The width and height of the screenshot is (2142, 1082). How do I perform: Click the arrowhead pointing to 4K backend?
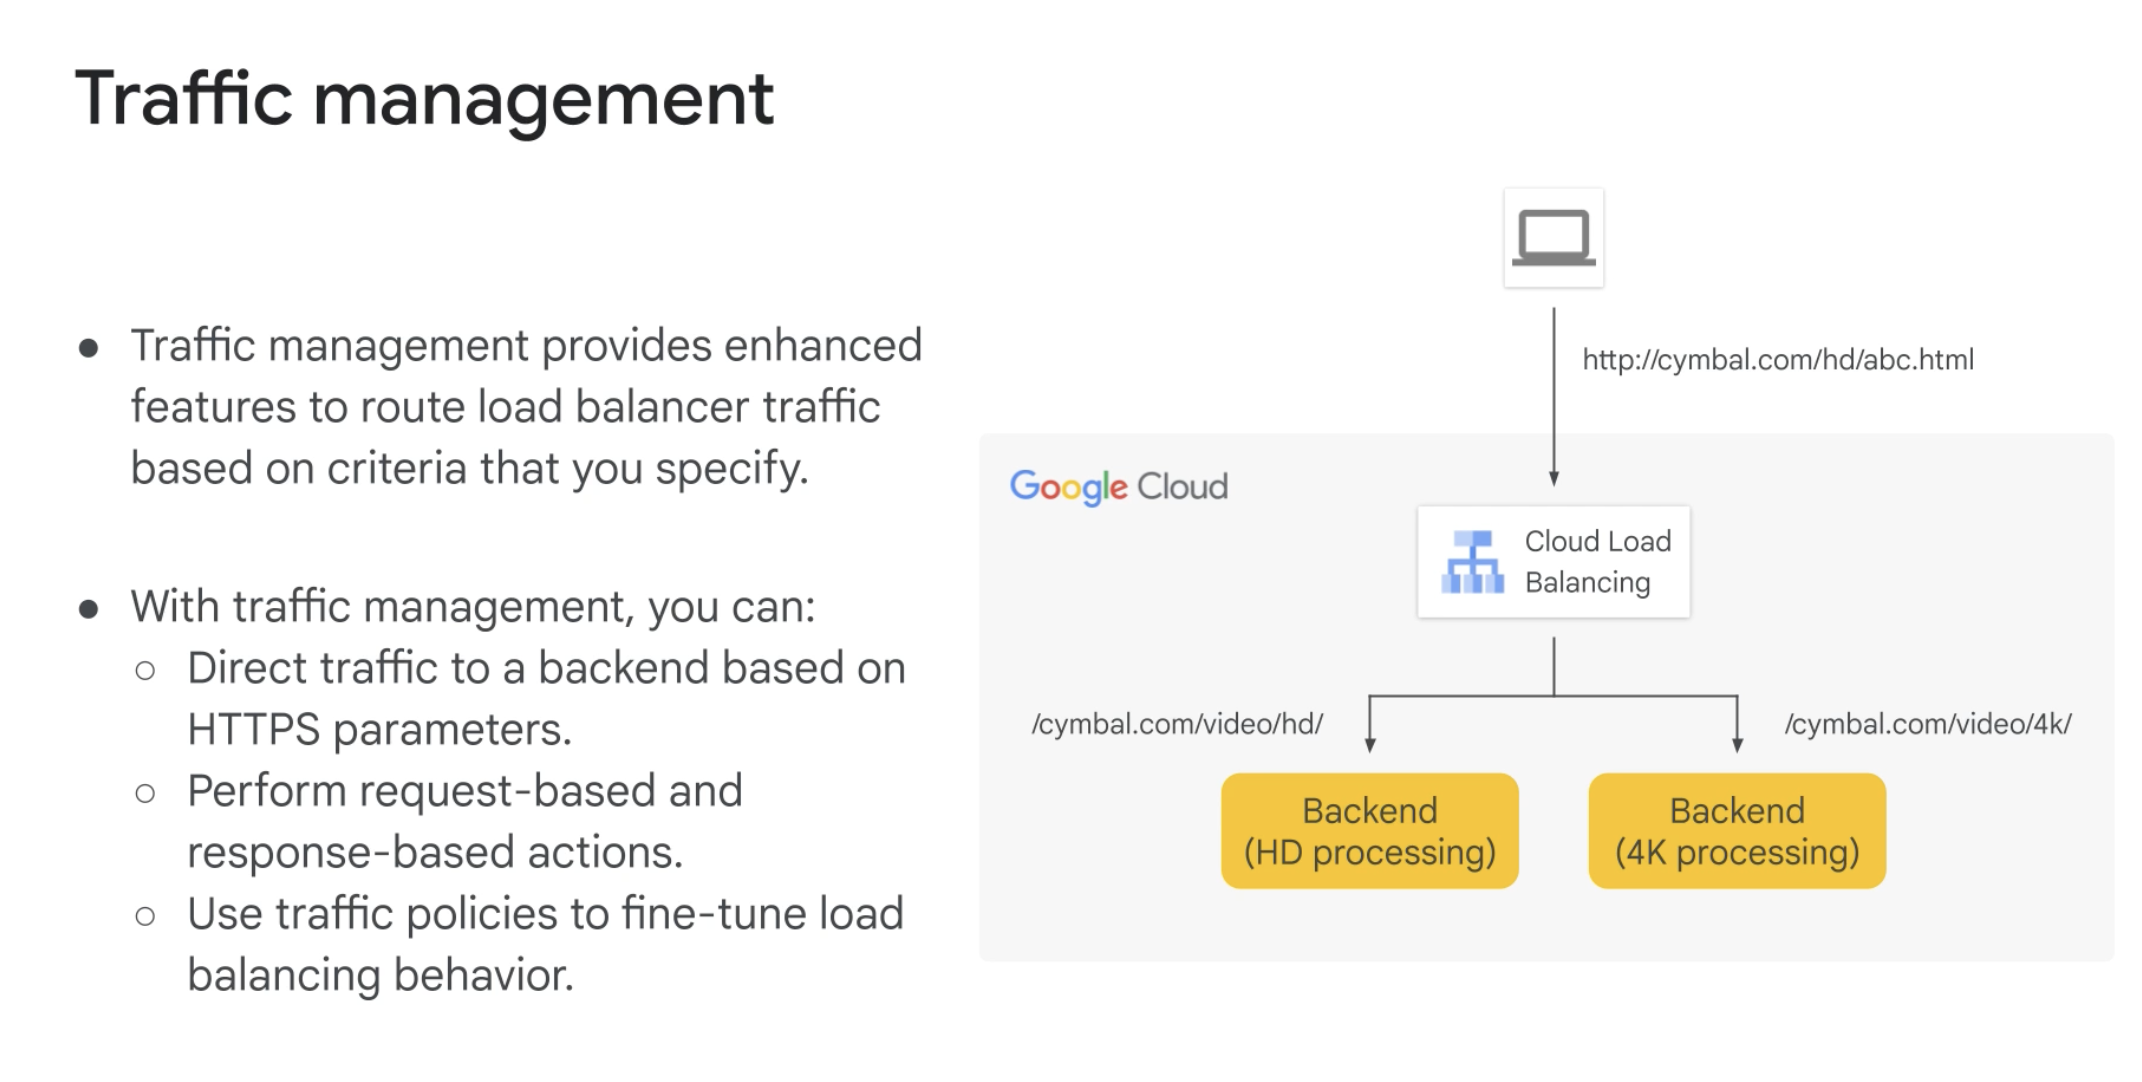pyautogui.click(x=1737, y=744)
